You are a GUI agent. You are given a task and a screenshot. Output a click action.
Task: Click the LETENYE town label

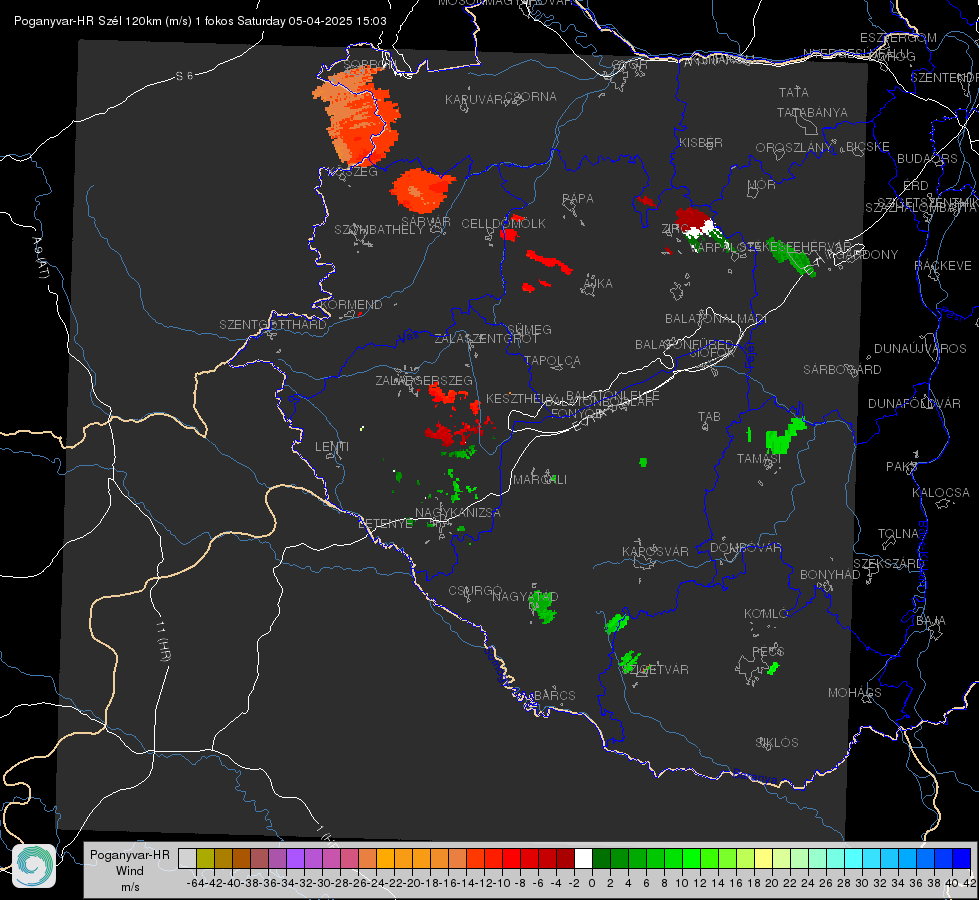(385, 523)
